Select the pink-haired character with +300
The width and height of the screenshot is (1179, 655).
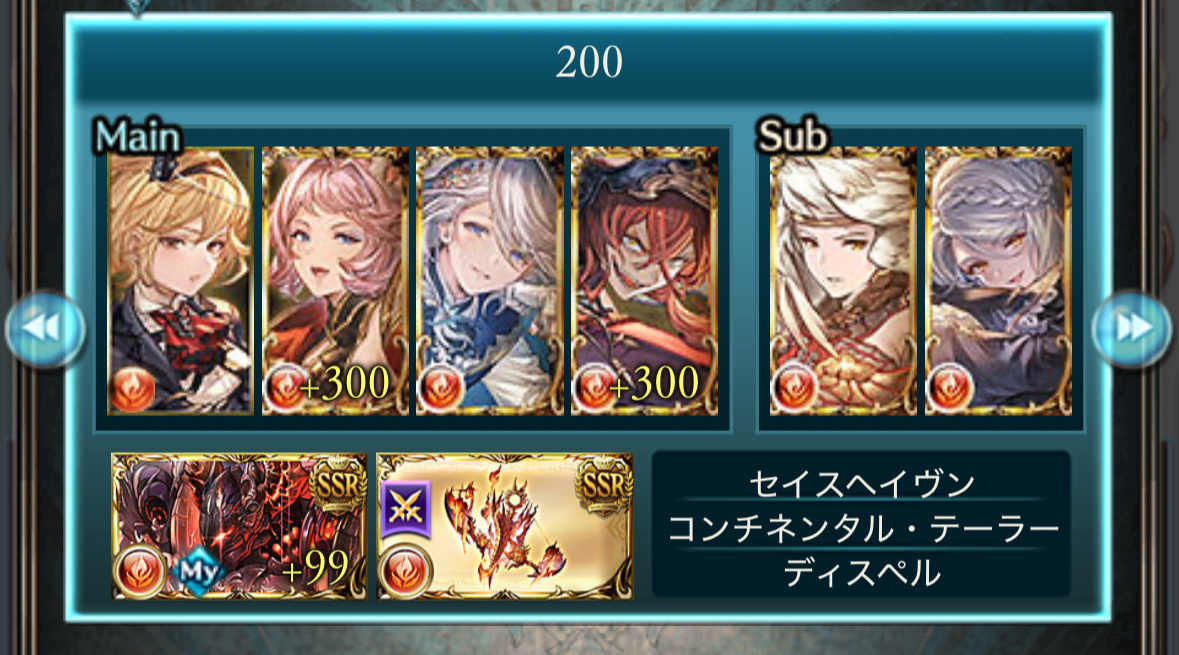[x=335, y=281]
